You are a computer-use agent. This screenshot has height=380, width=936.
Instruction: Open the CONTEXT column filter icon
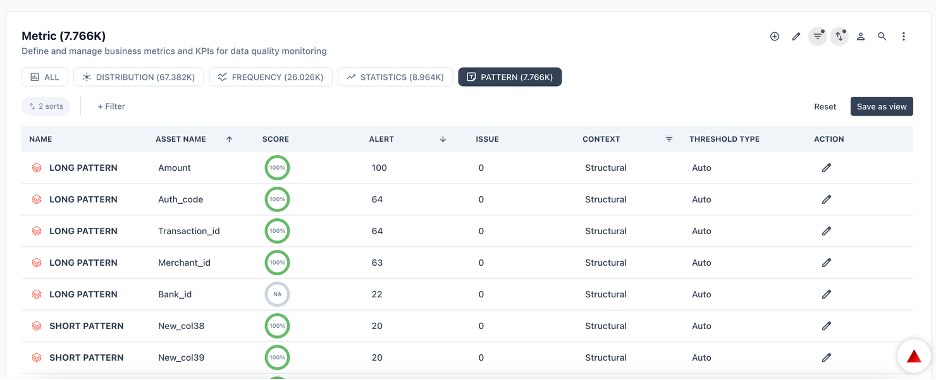pyautogui.click(x=669, y=139)
